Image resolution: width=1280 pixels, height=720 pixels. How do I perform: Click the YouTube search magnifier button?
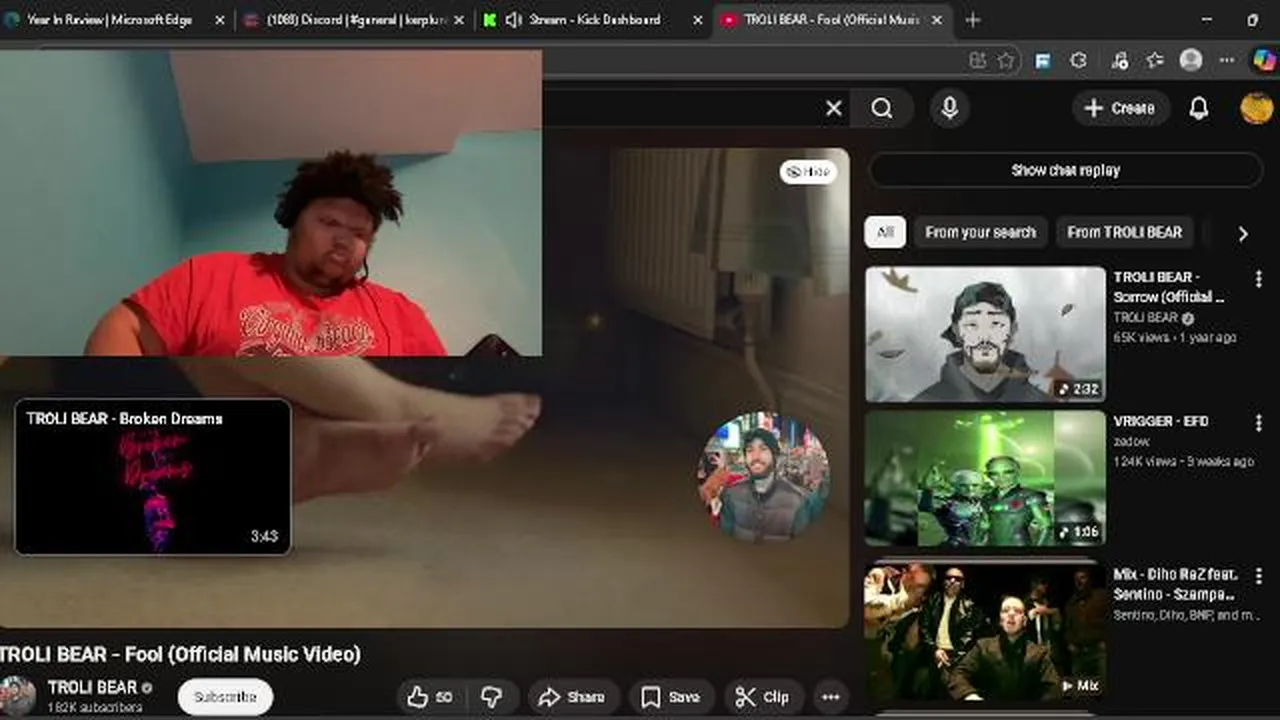[881, 108]
